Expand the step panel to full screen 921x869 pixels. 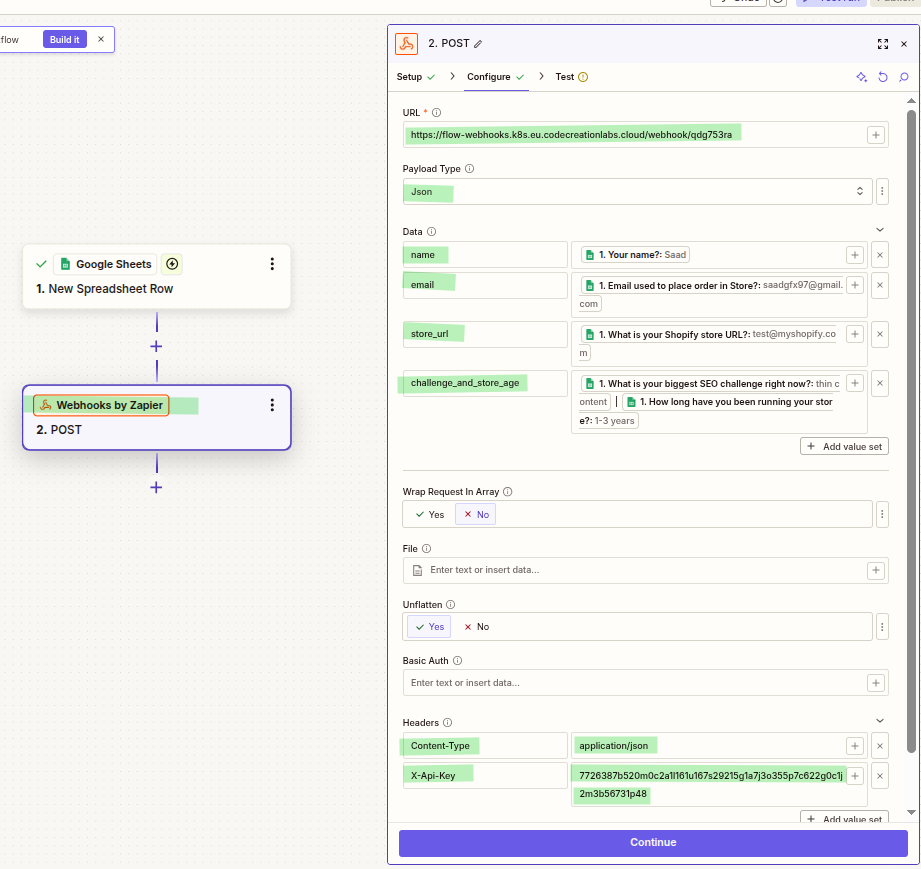point(883,44)
